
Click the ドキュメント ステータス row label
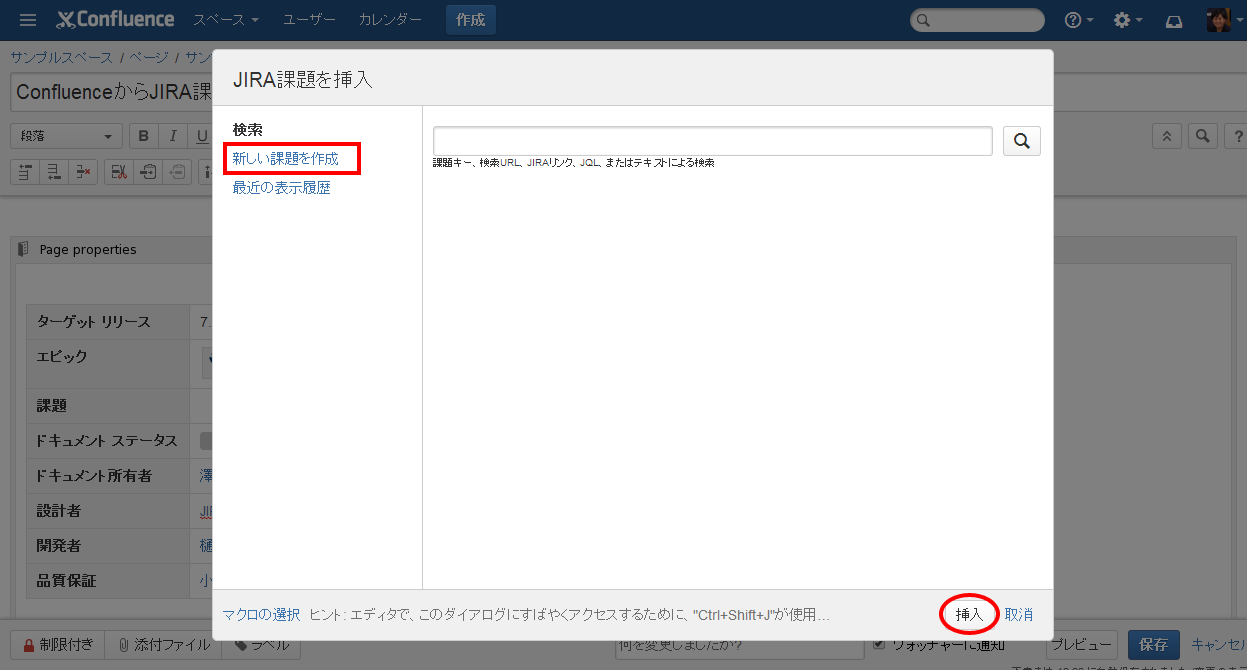(x=107, y=441)
